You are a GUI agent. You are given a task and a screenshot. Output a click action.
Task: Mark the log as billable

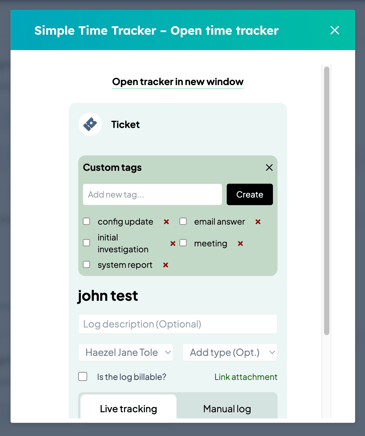[83, 376]
